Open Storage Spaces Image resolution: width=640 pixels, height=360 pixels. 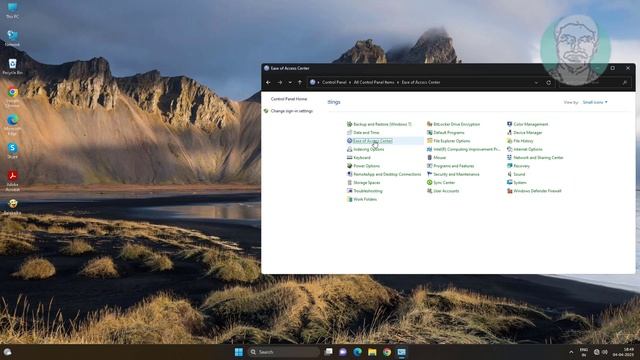[x=363, y=183]
